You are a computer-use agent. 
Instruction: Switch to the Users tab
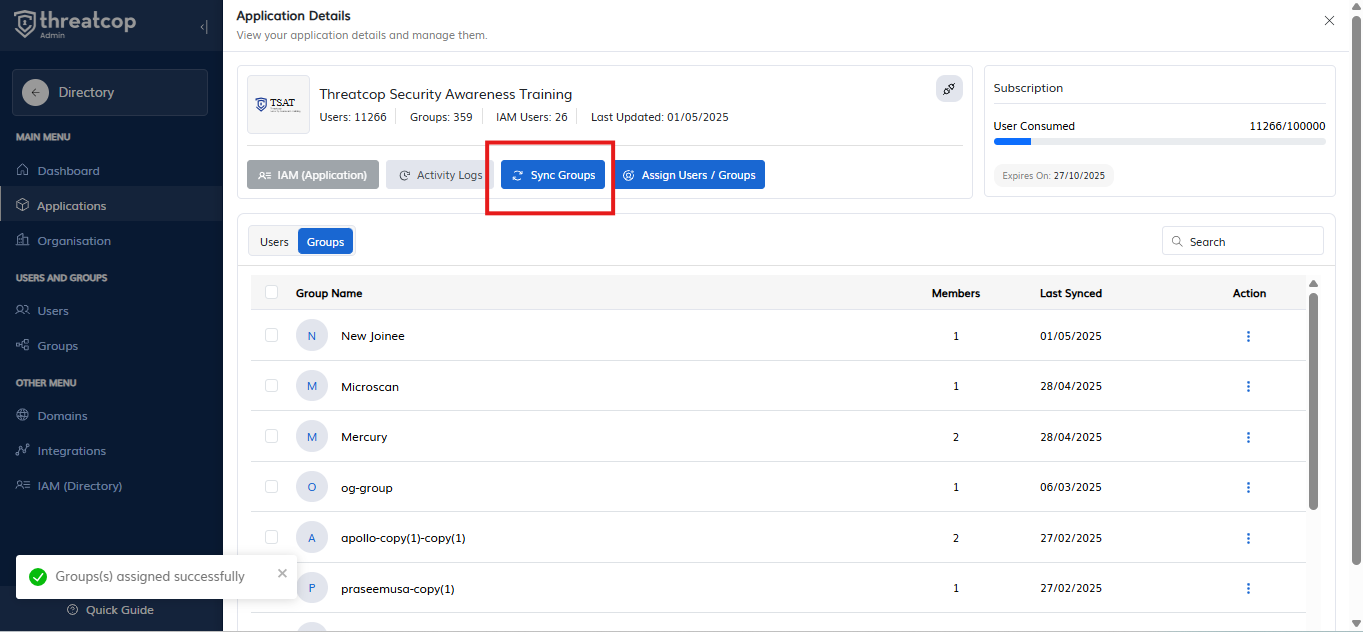pyautogui.click(x=274, y=242)
